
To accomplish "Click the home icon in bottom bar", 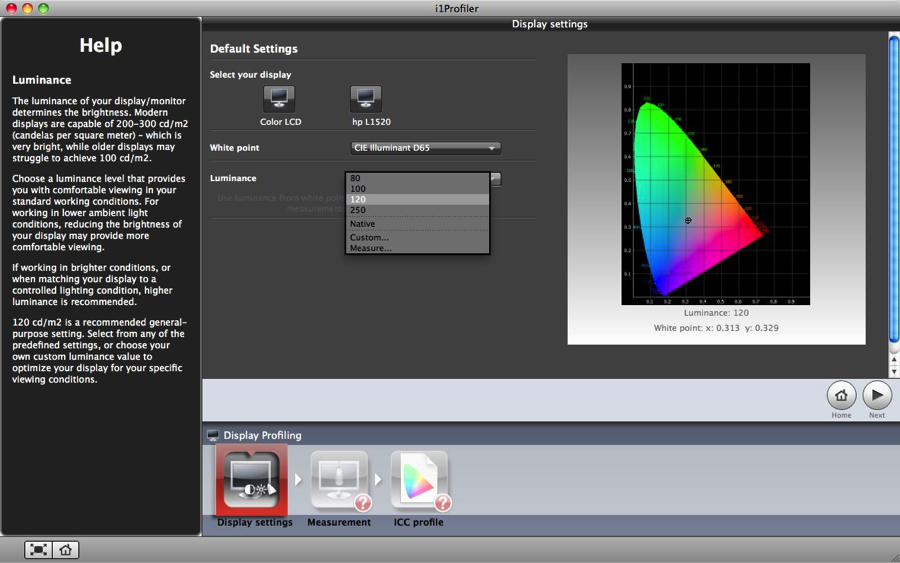I will click(66, 550).
